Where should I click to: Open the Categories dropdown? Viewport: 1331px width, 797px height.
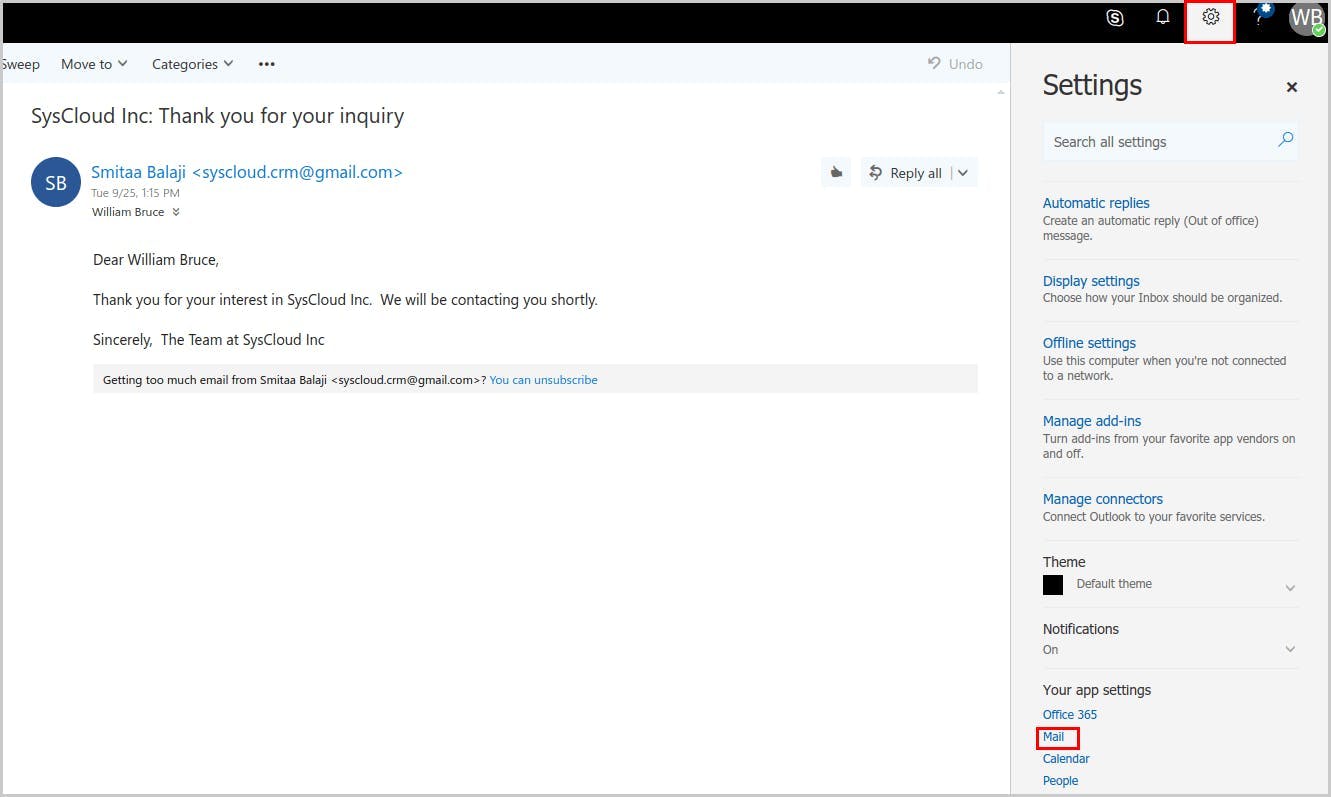(x=192, y=64)
